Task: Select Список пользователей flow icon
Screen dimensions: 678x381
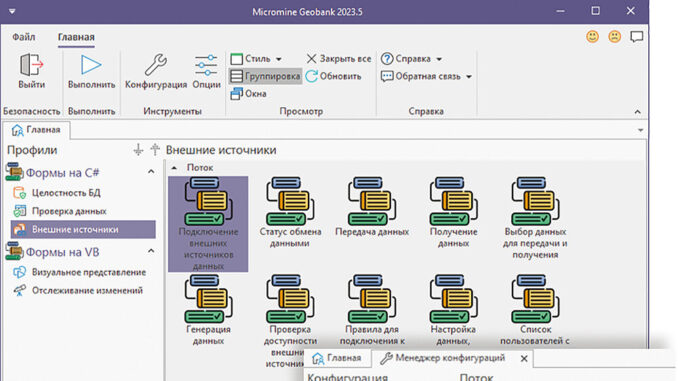Action: pyautogui.click(x=535, y=299)
